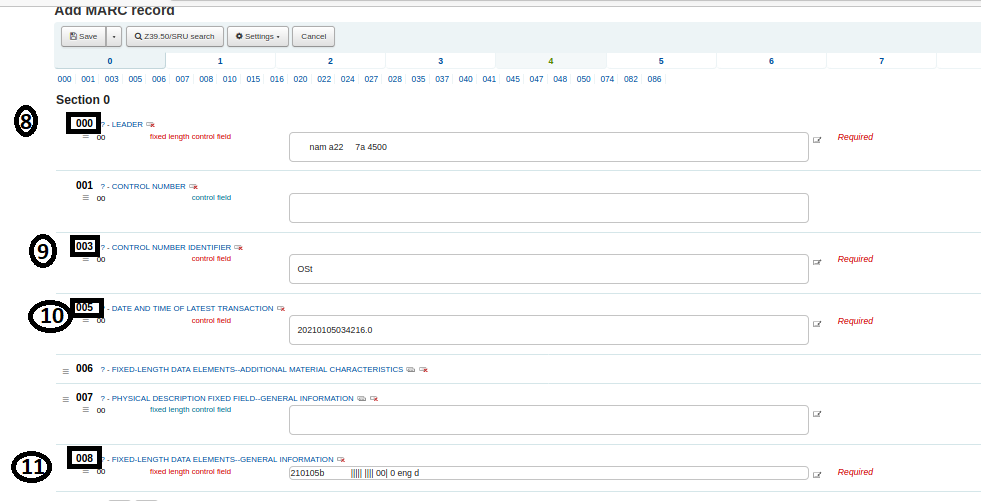Click DATE AND TIME OF LATEST TRANSACTION label

pyautogui.click(x=192, y=308)
